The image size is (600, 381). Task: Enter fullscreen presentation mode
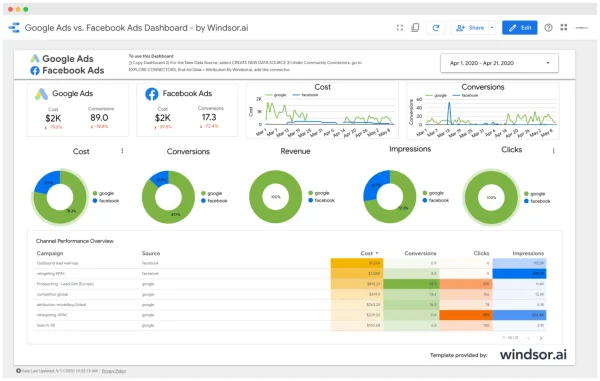tap(400, 28)
